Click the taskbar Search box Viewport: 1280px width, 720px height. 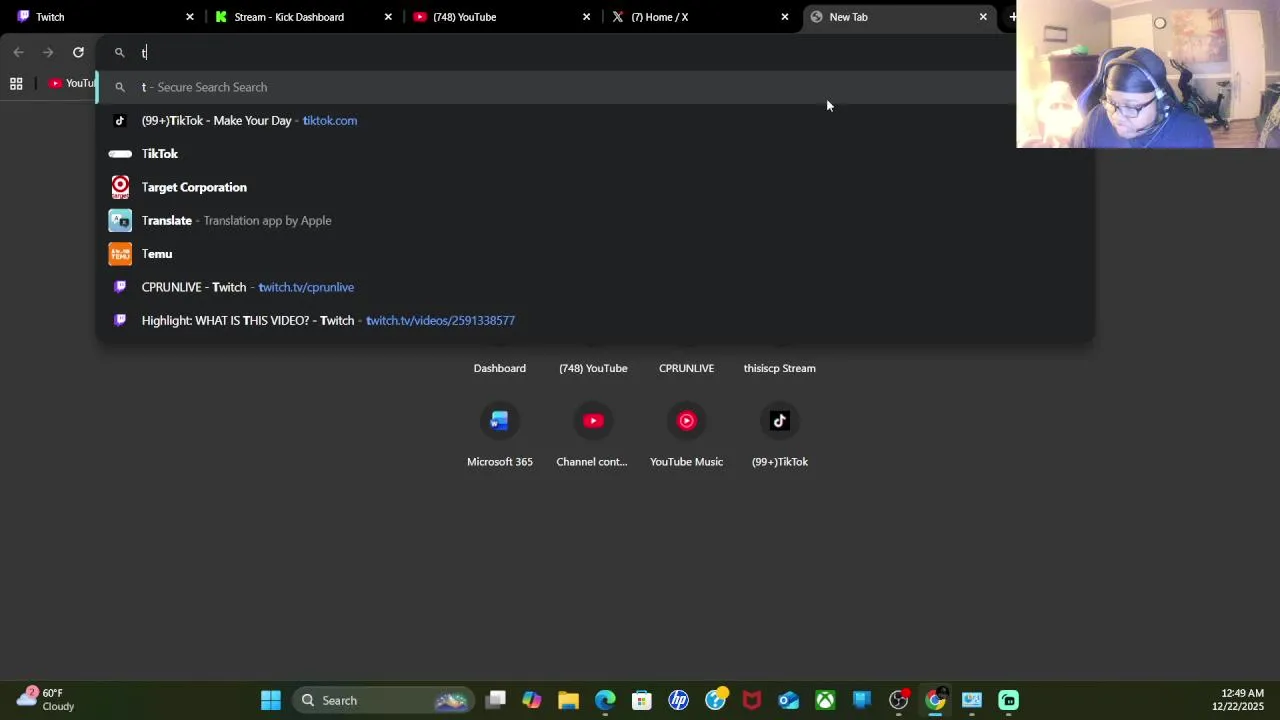384,700
